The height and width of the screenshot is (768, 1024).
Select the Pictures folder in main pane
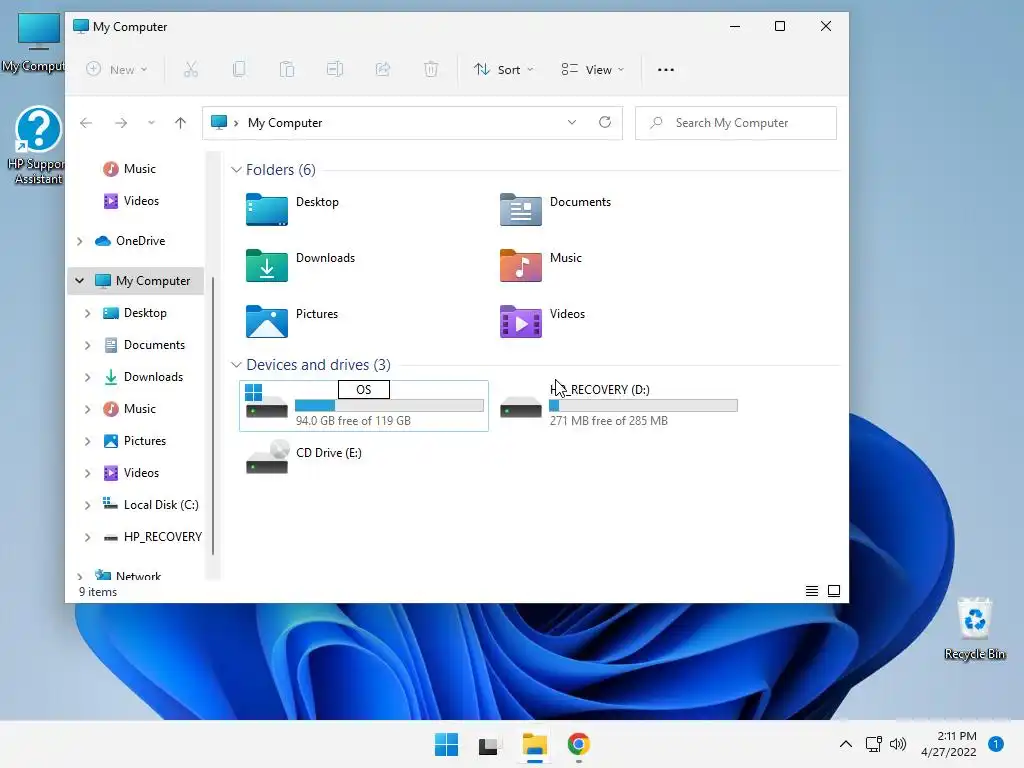click(x=292, y=321)
